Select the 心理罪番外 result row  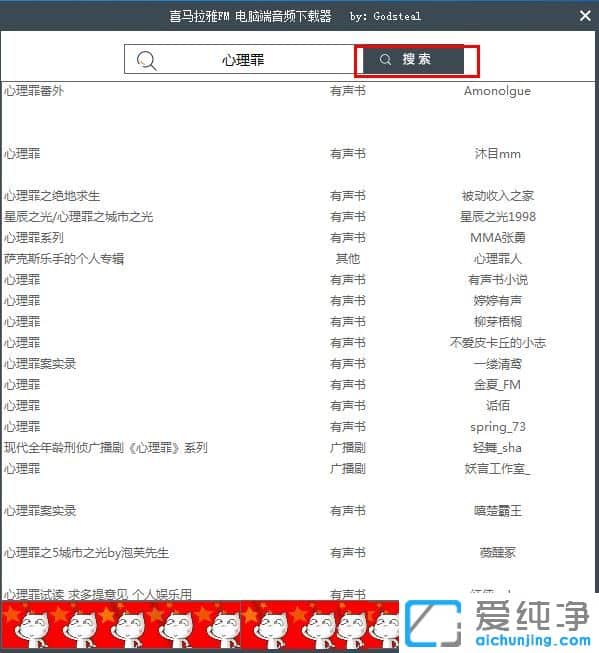[298, 91]
